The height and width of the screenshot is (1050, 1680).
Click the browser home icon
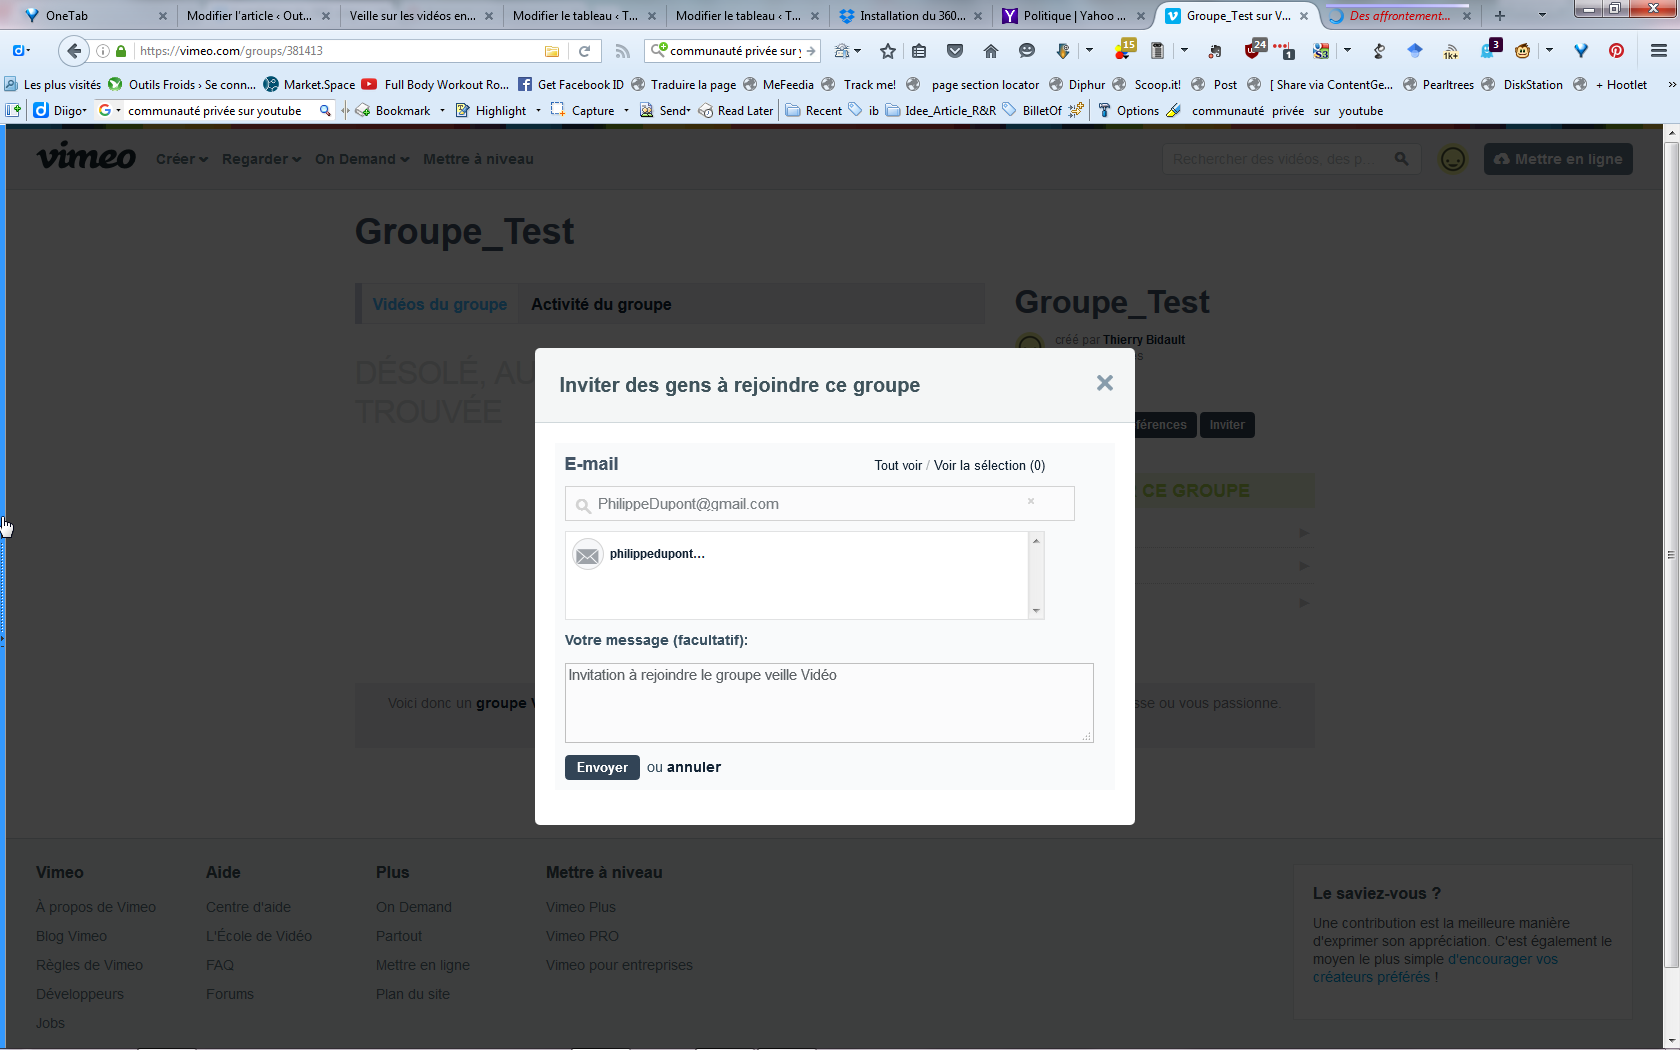point(991,51)
